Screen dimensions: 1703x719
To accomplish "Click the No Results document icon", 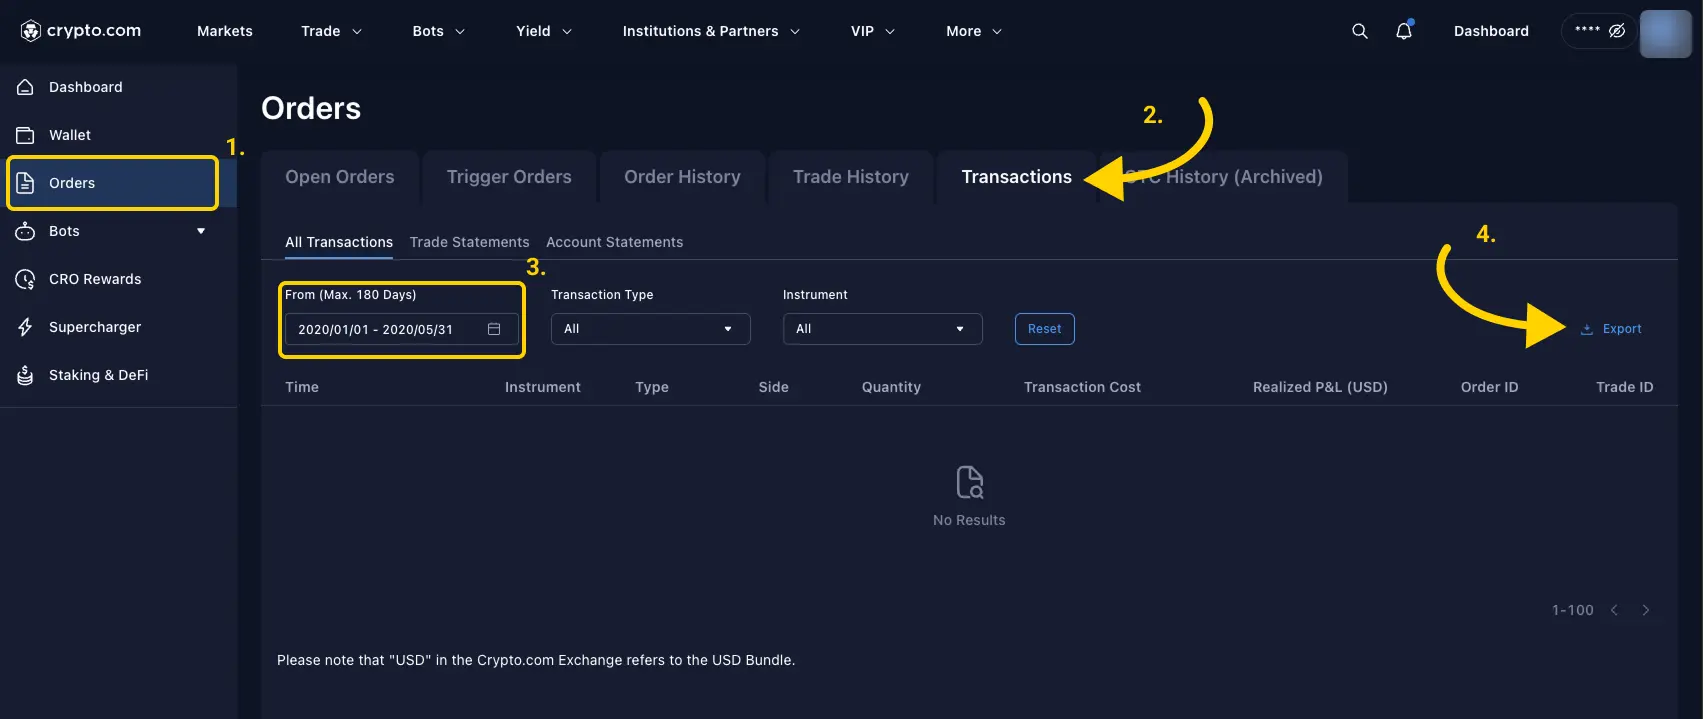I will (x=970, y=482).
